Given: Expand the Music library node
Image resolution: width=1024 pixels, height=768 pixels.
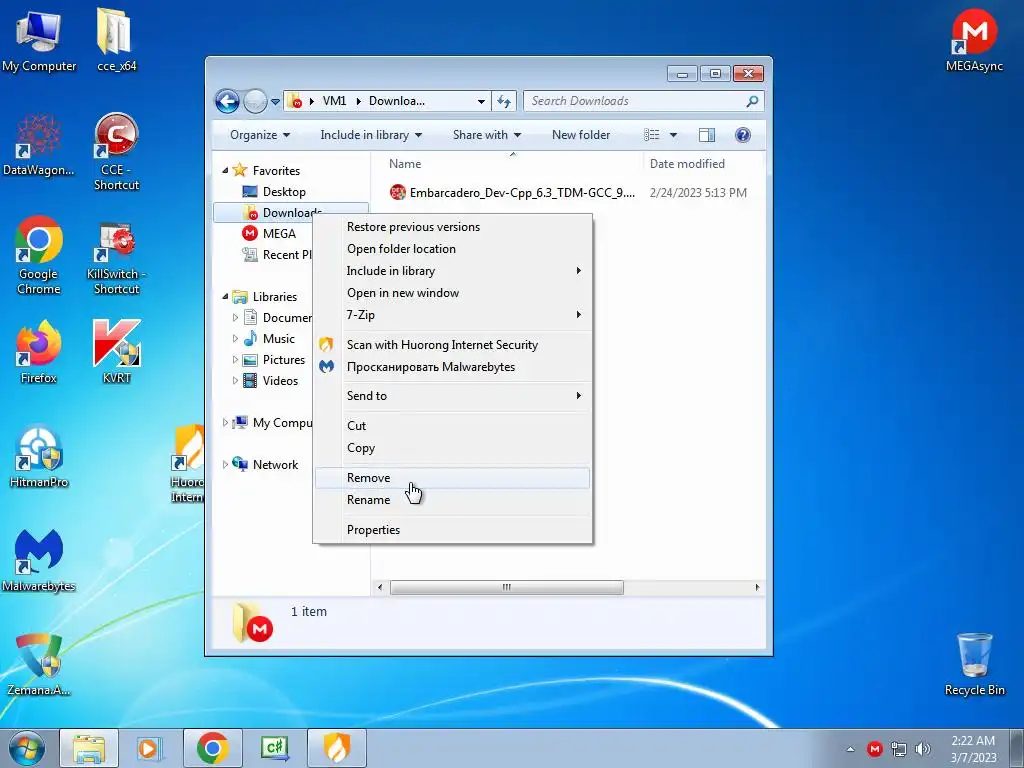Looking at the screenshot, I should (235, 338).
